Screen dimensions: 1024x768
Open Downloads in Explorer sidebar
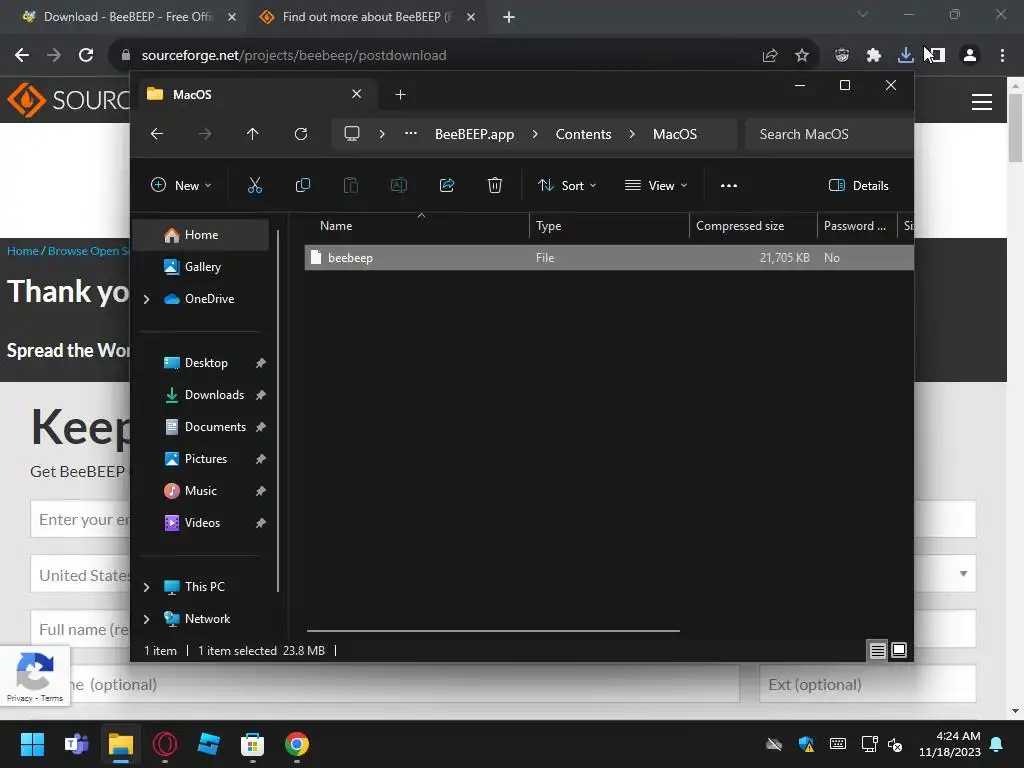214,394
